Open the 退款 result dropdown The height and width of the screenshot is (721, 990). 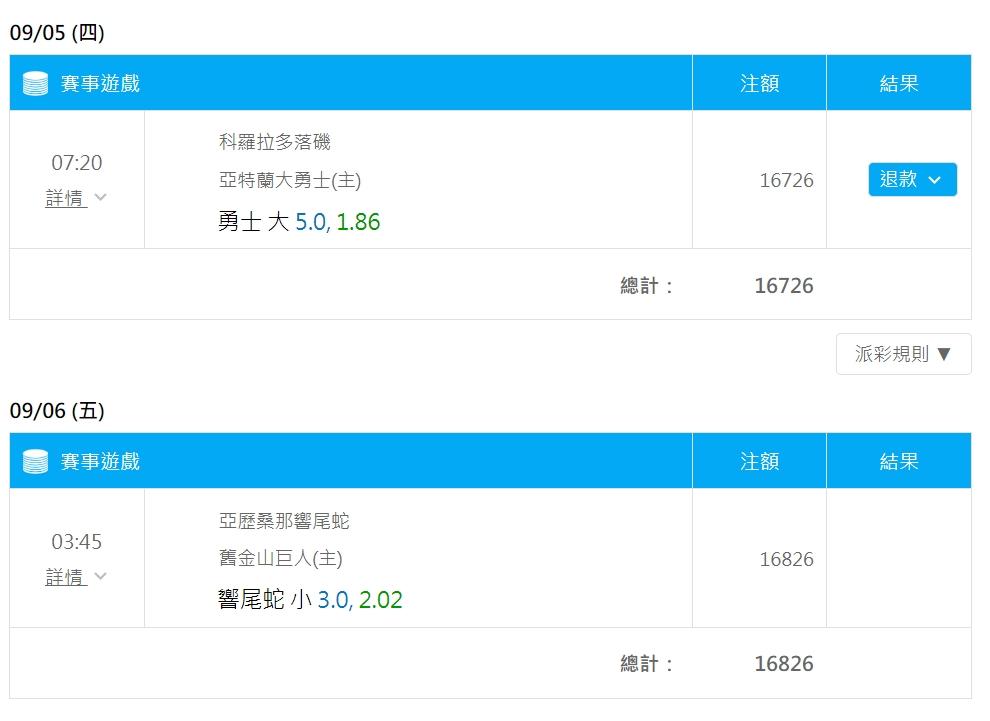click(912, 179)
